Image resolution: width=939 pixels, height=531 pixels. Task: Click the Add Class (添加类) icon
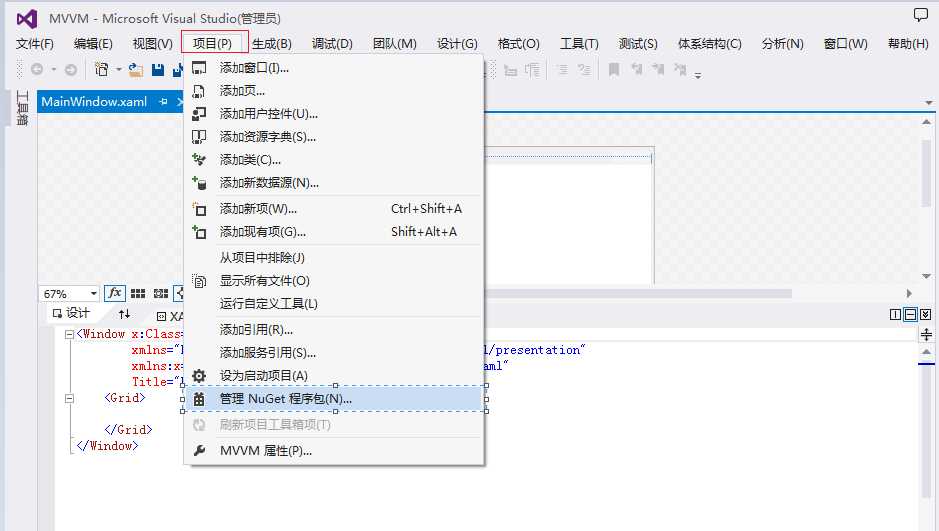click(x=199, y=160)
